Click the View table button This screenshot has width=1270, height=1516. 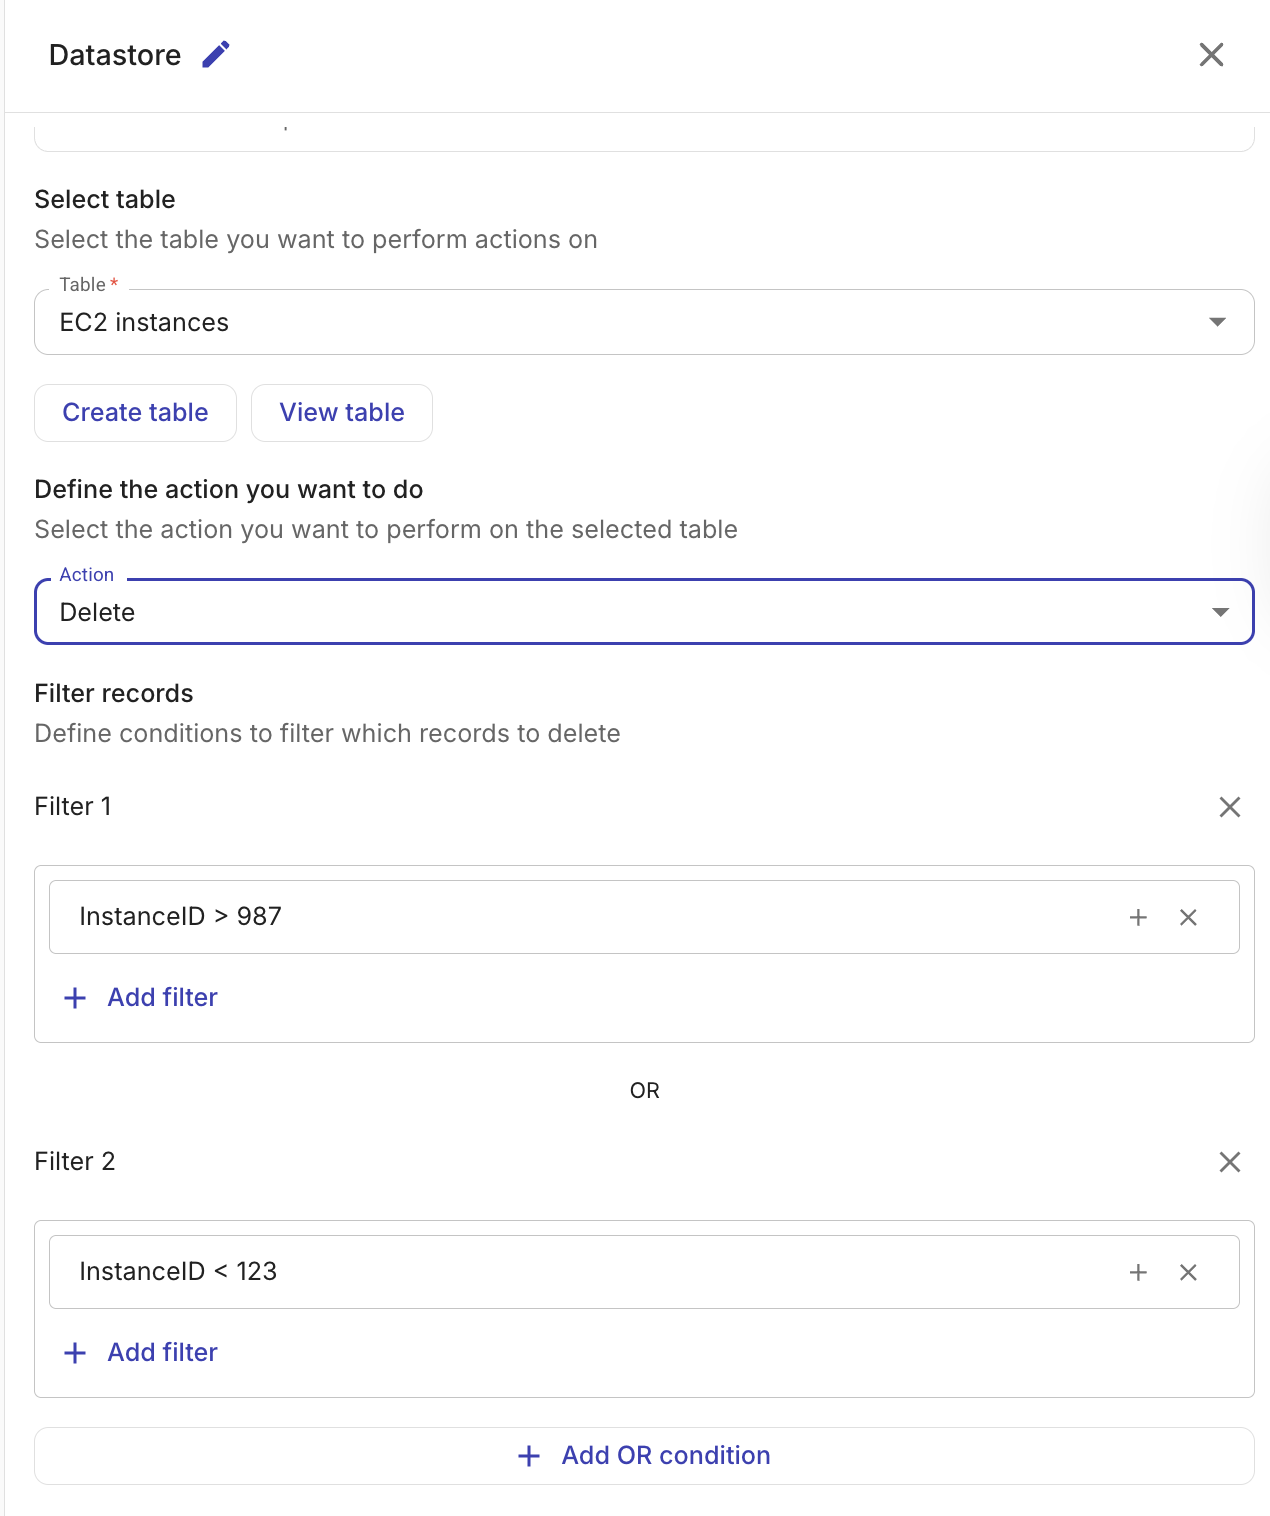click(x=342, y=413)
